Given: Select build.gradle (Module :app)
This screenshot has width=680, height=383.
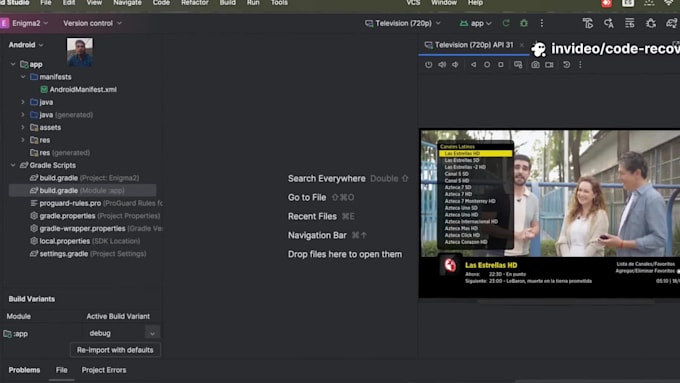Looking at the screenshot, I should (x=82, y=190).
